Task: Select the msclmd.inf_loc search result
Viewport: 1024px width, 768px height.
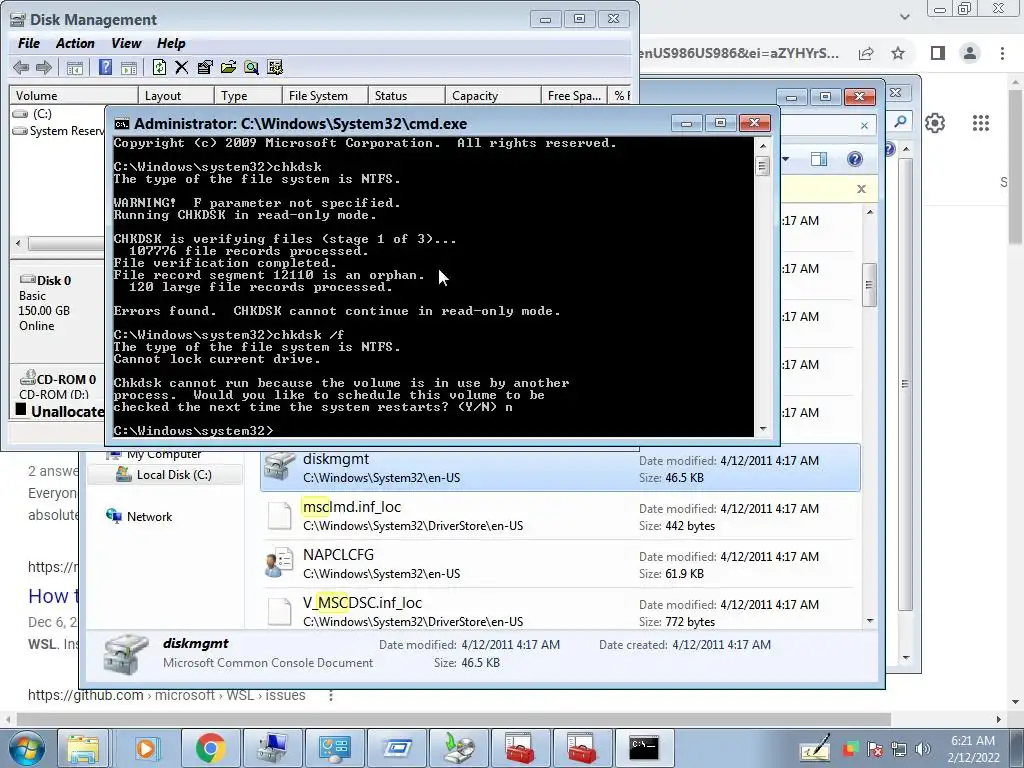Action: (560, 516)
